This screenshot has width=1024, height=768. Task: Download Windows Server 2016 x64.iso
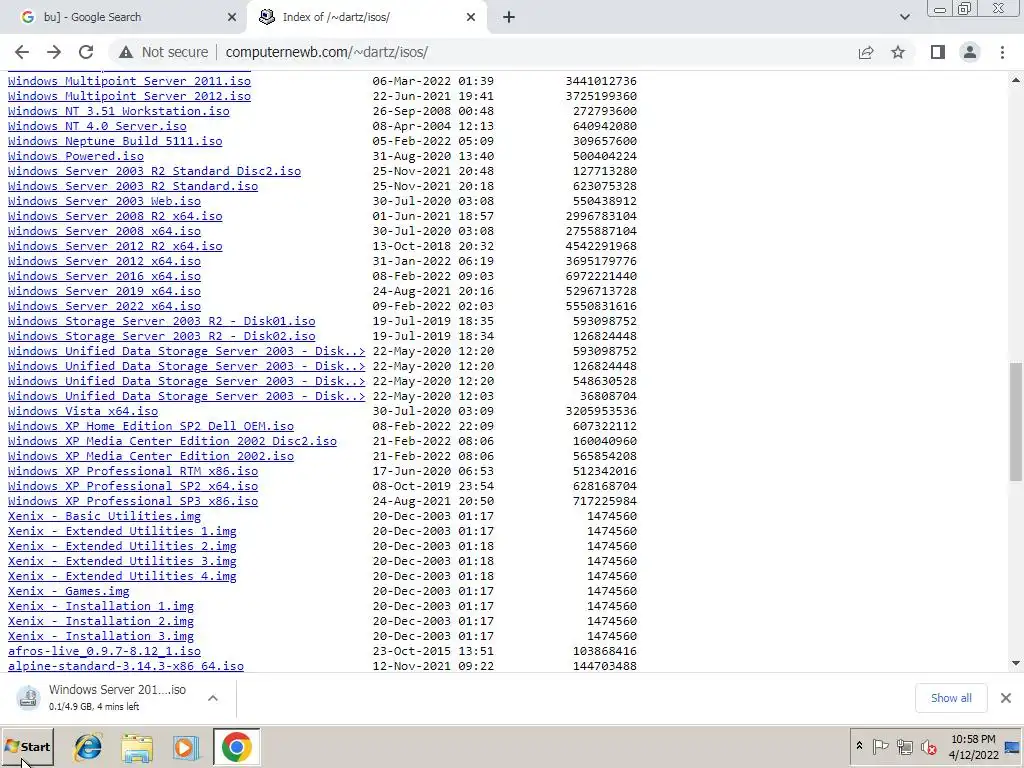(104, 276)
